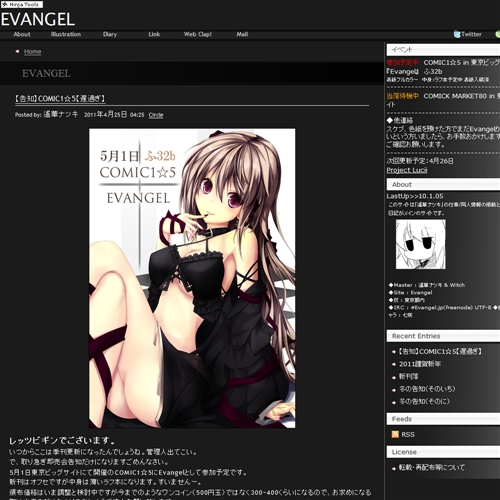Click the Twitter bird icon

click(x=457, y=34)
